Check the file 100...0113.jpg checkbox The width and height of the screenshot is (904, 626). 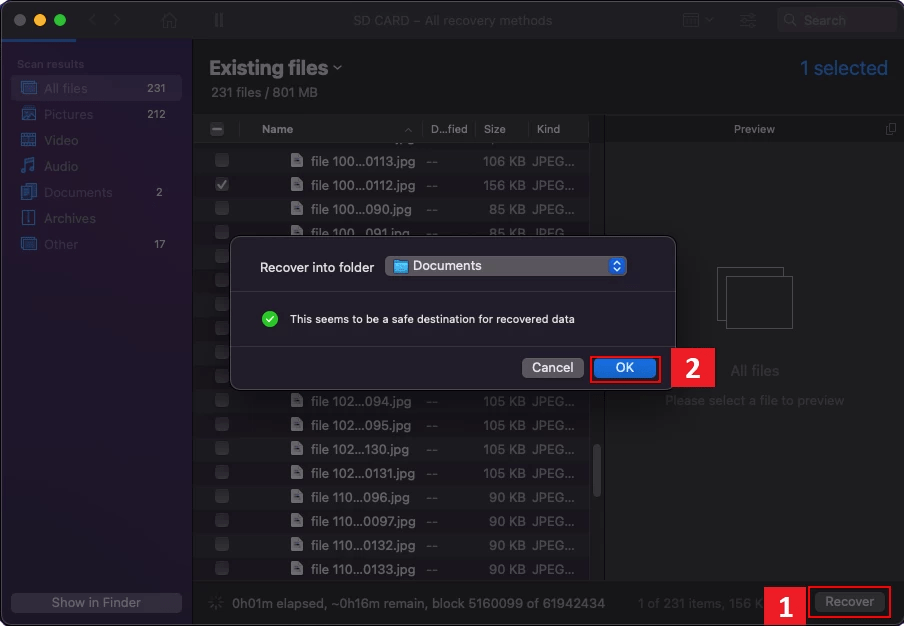[222, 160]
